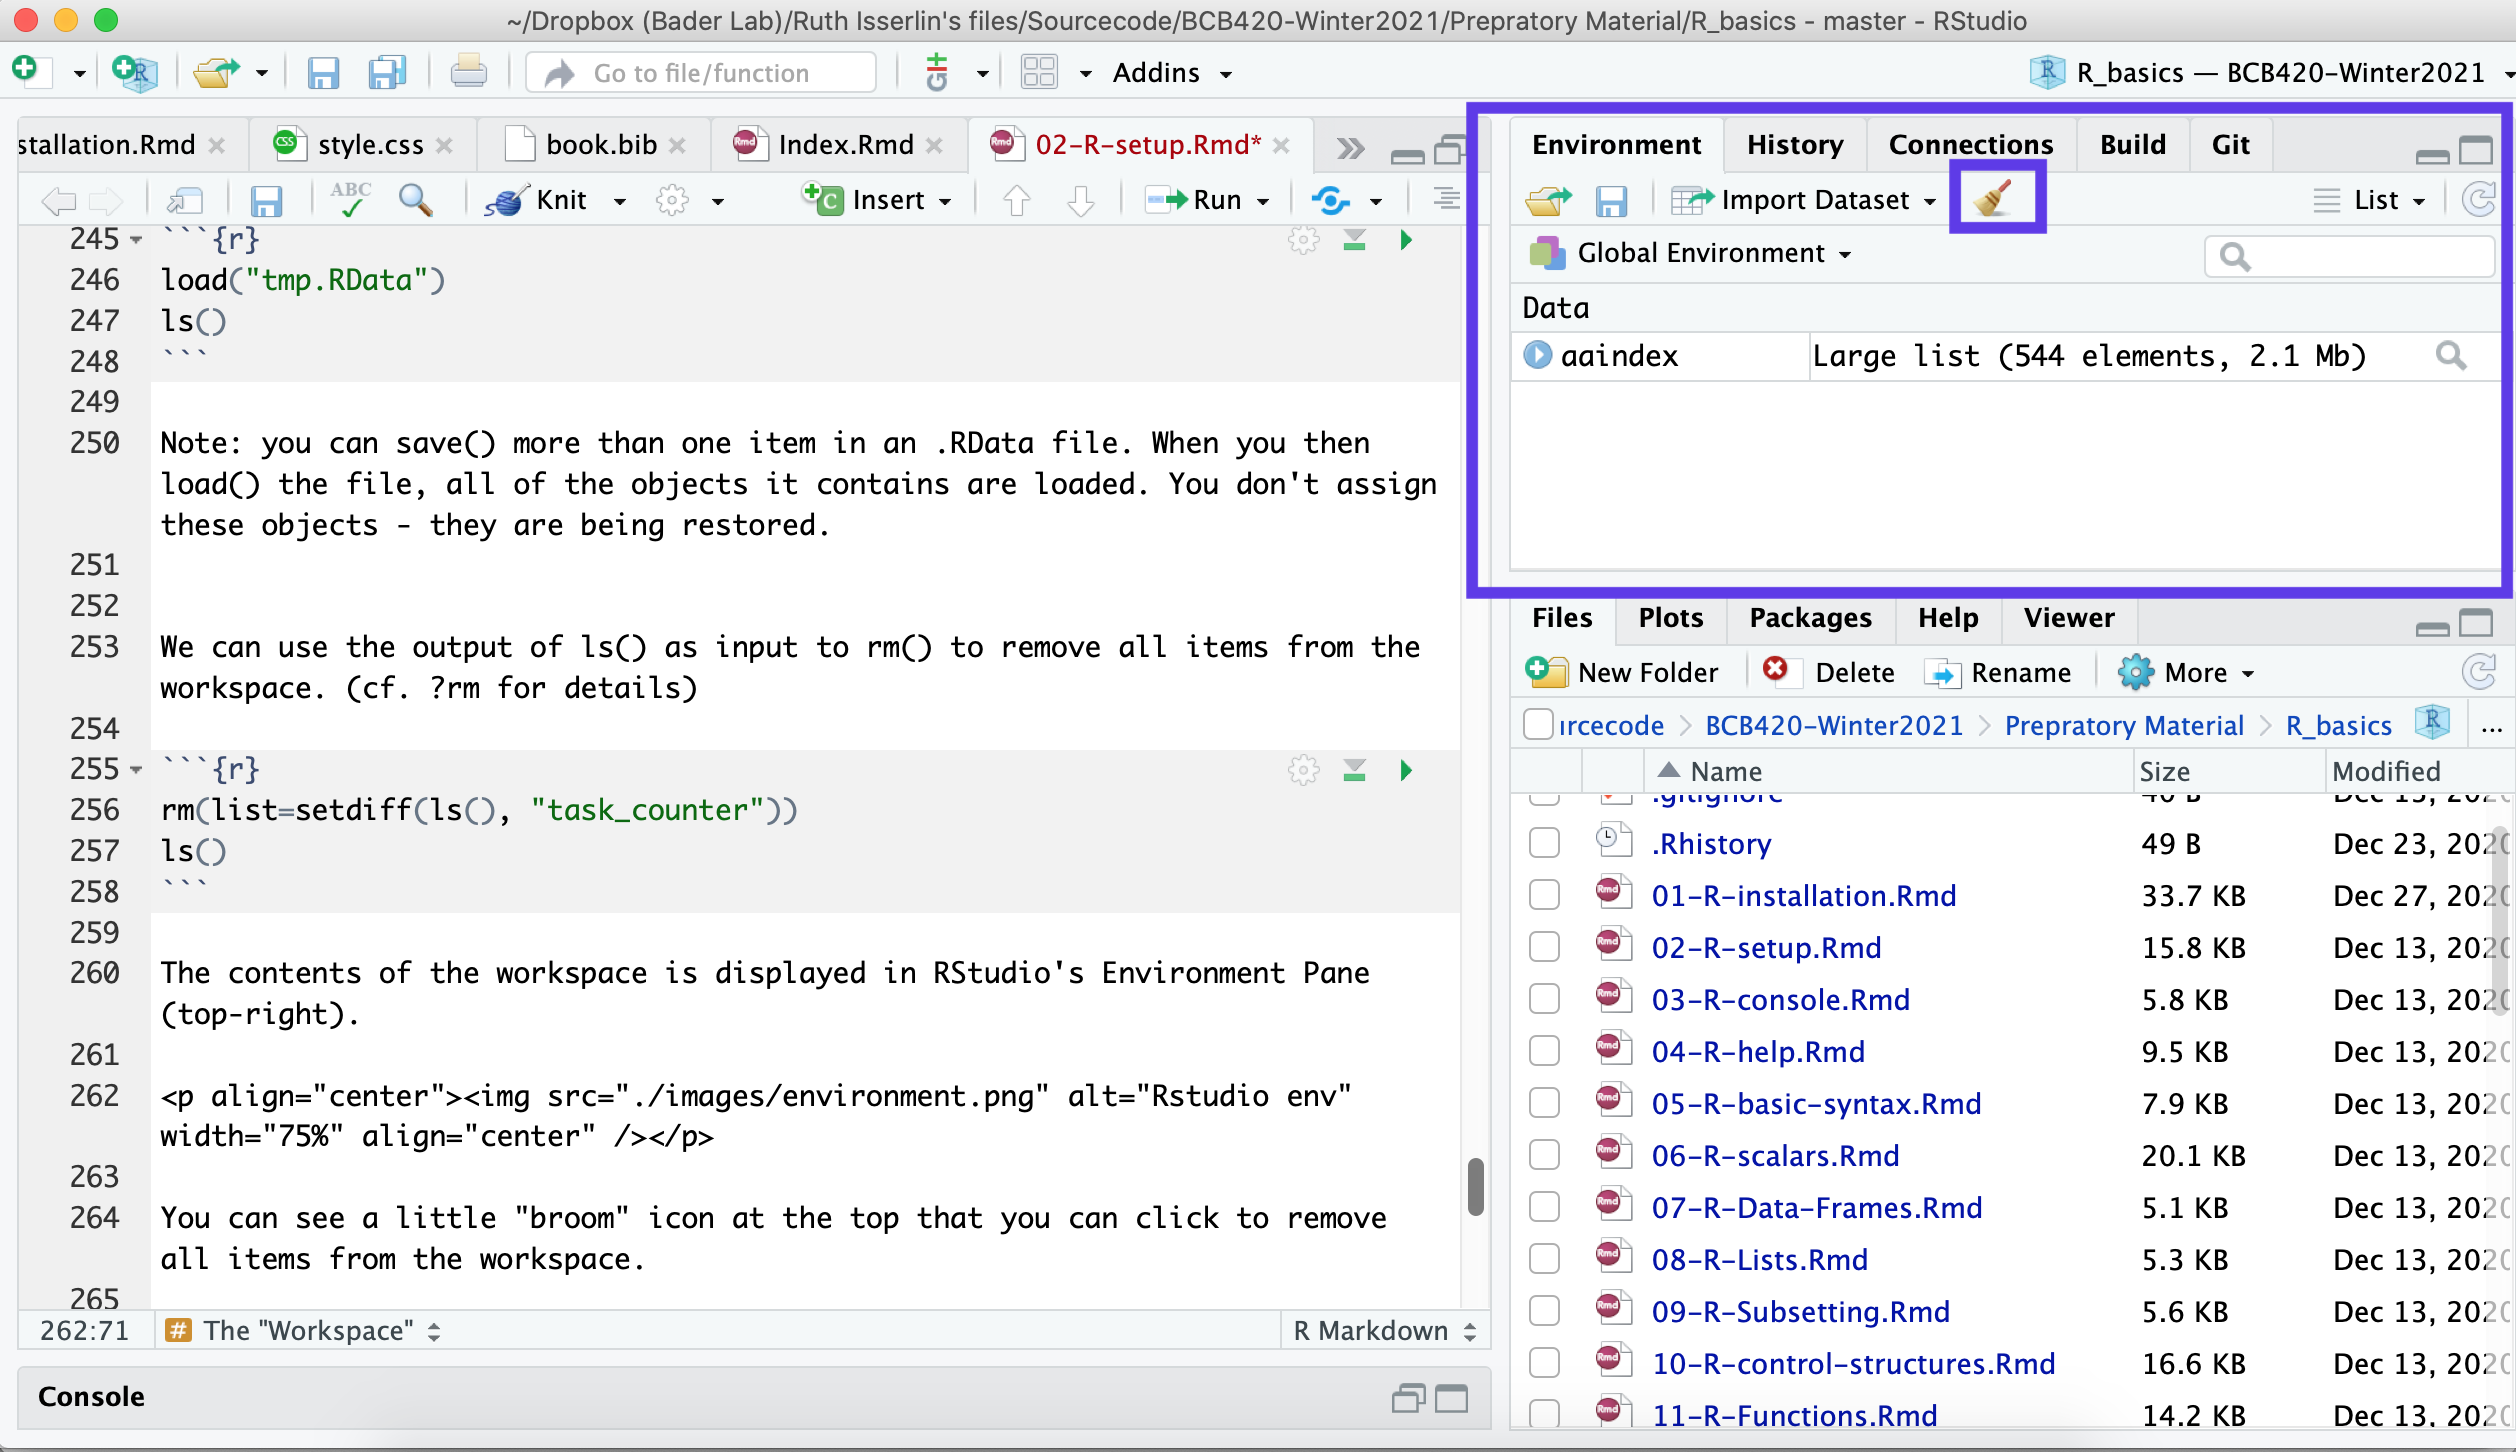This screenshot has height=1452, width=2516.
Task: Click the document outline icon in editor toolbar
Action: coord(1445,200)
